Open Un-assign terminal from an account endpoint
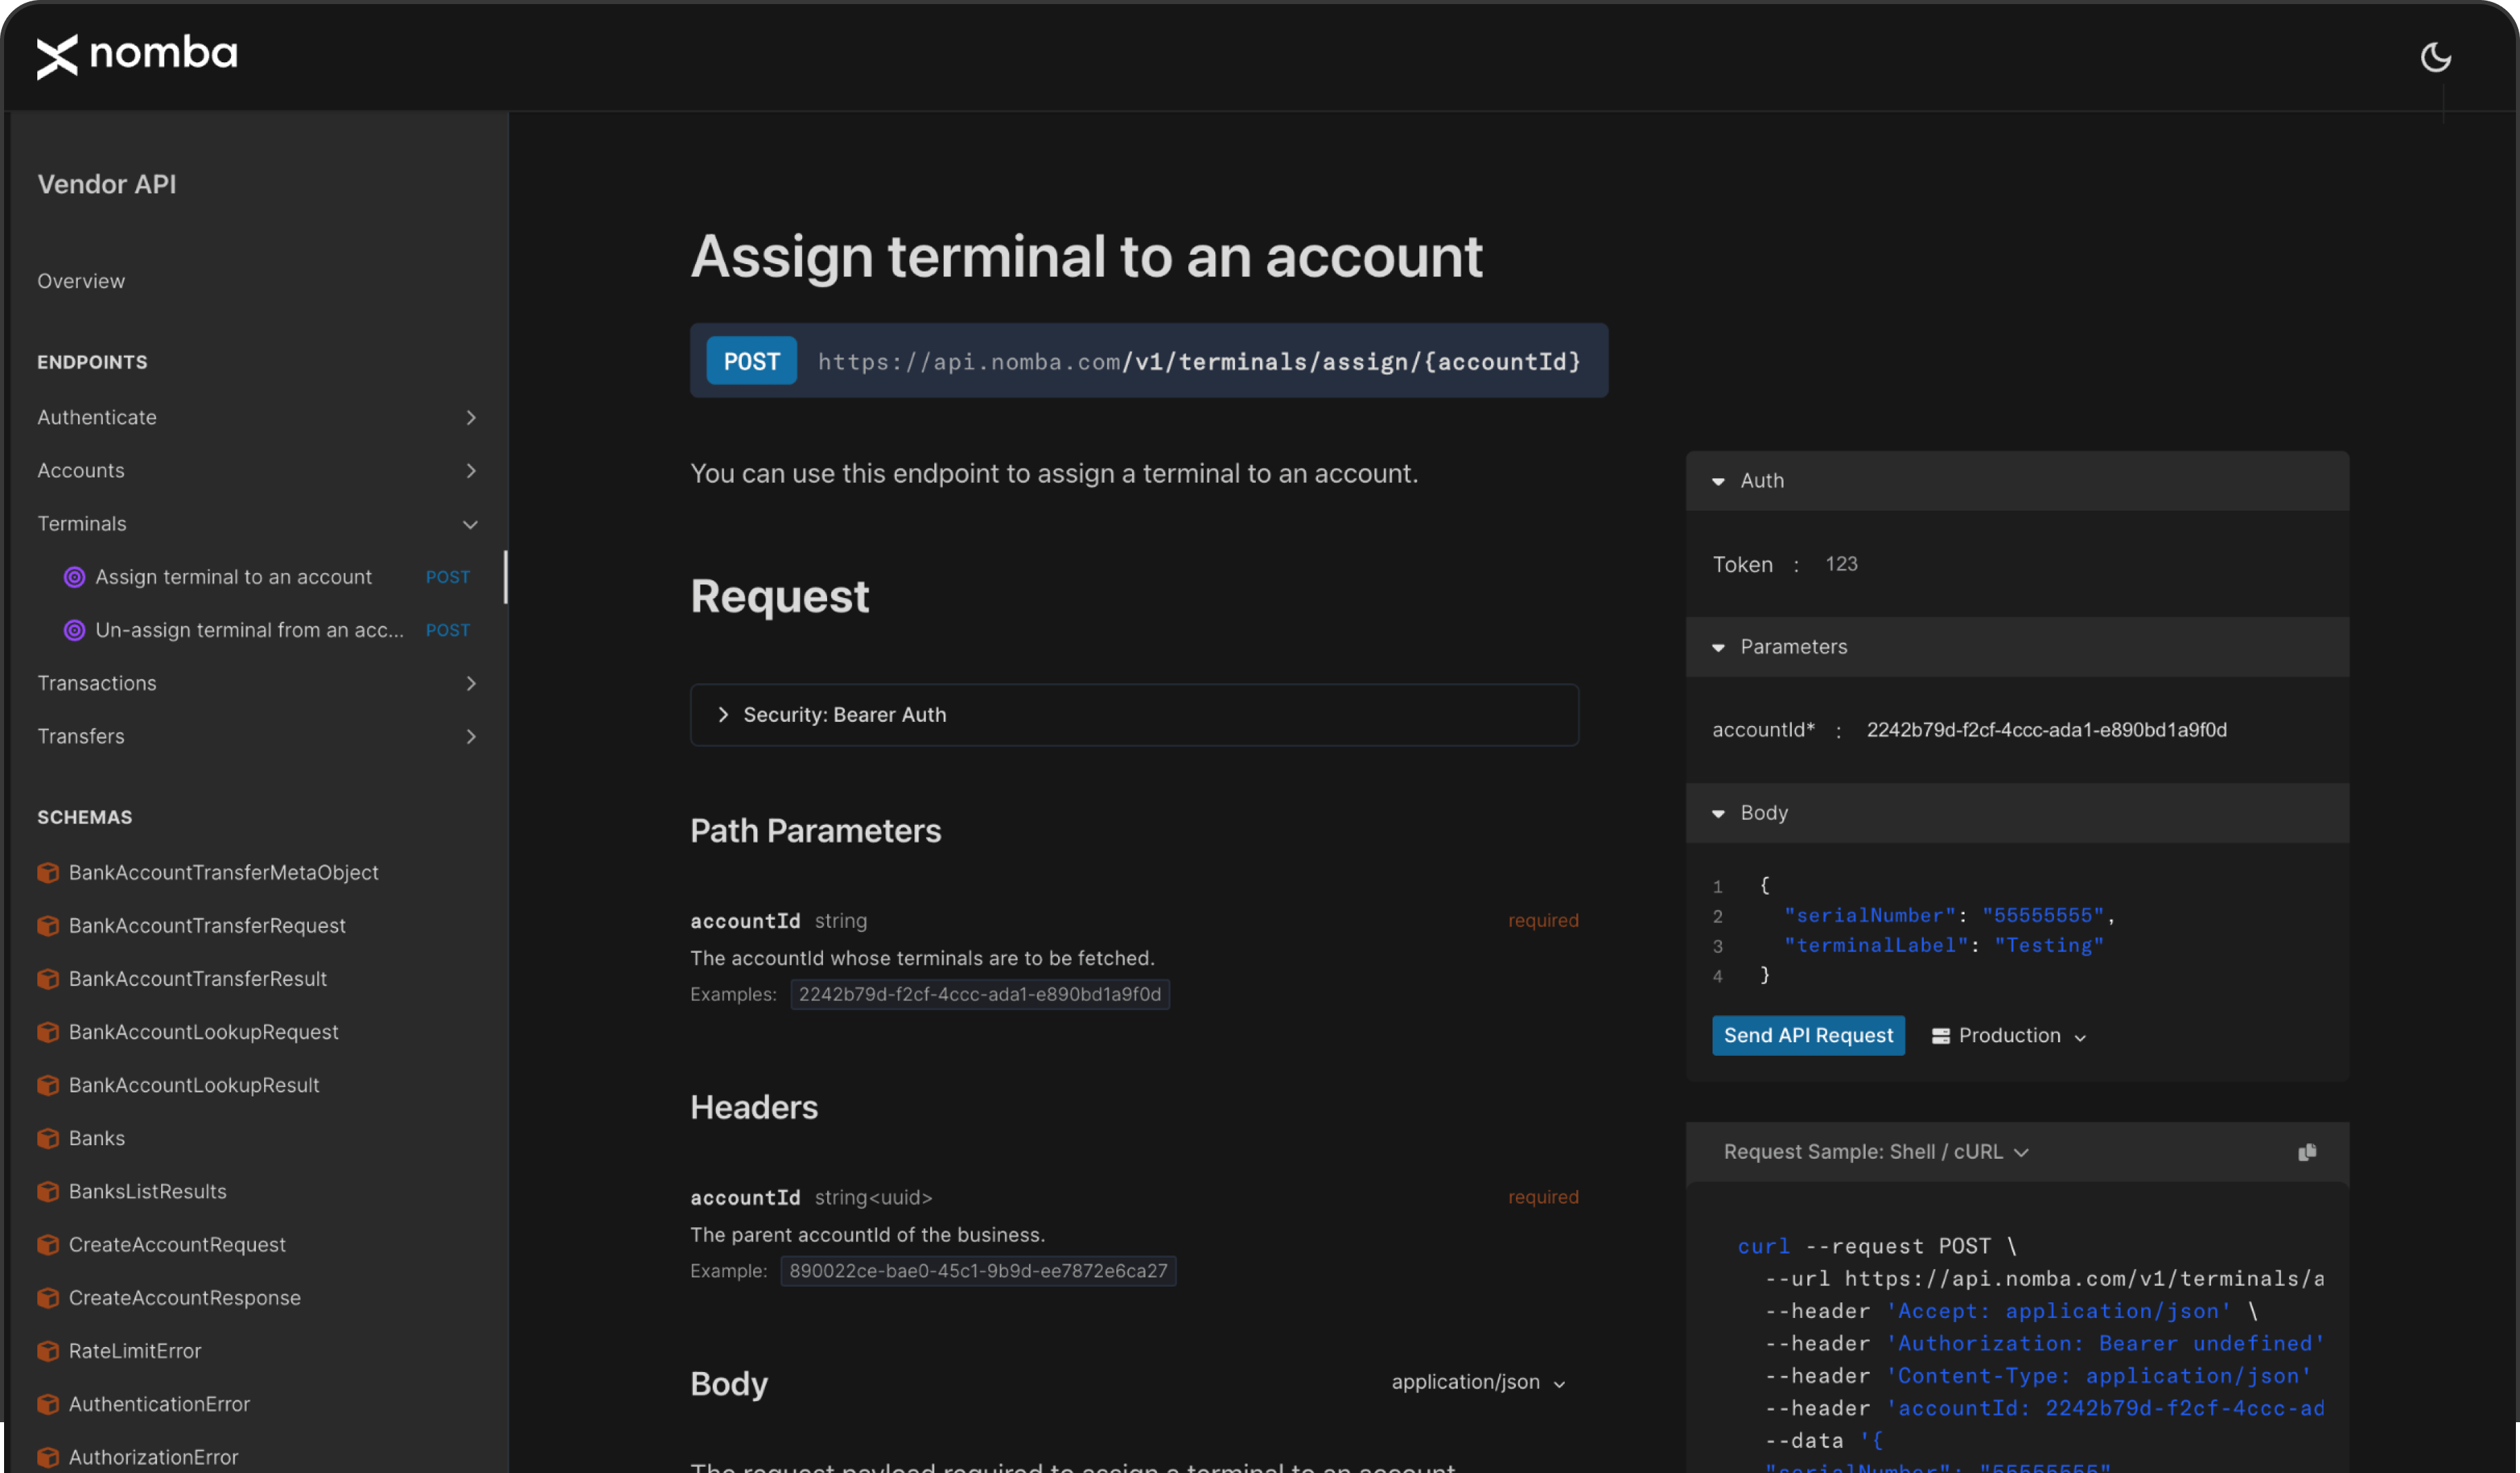This screenshot has width=2520, height=1473. coord(249,630)
